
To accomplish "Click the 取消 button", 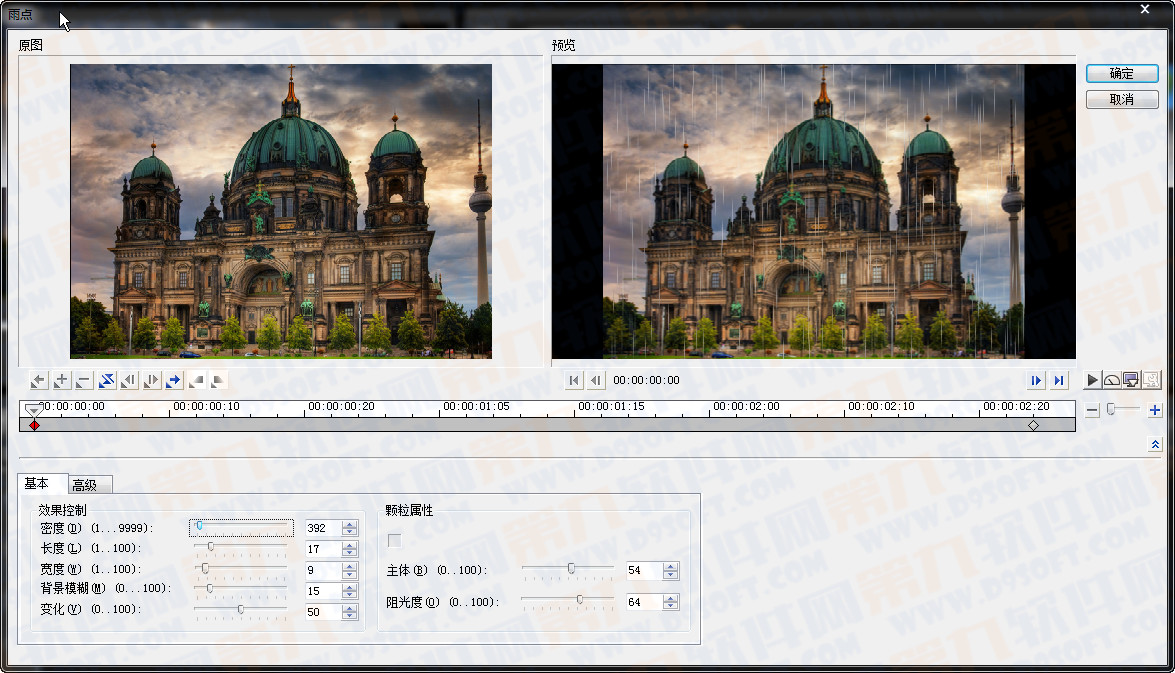I will (x=1122, y=99).
